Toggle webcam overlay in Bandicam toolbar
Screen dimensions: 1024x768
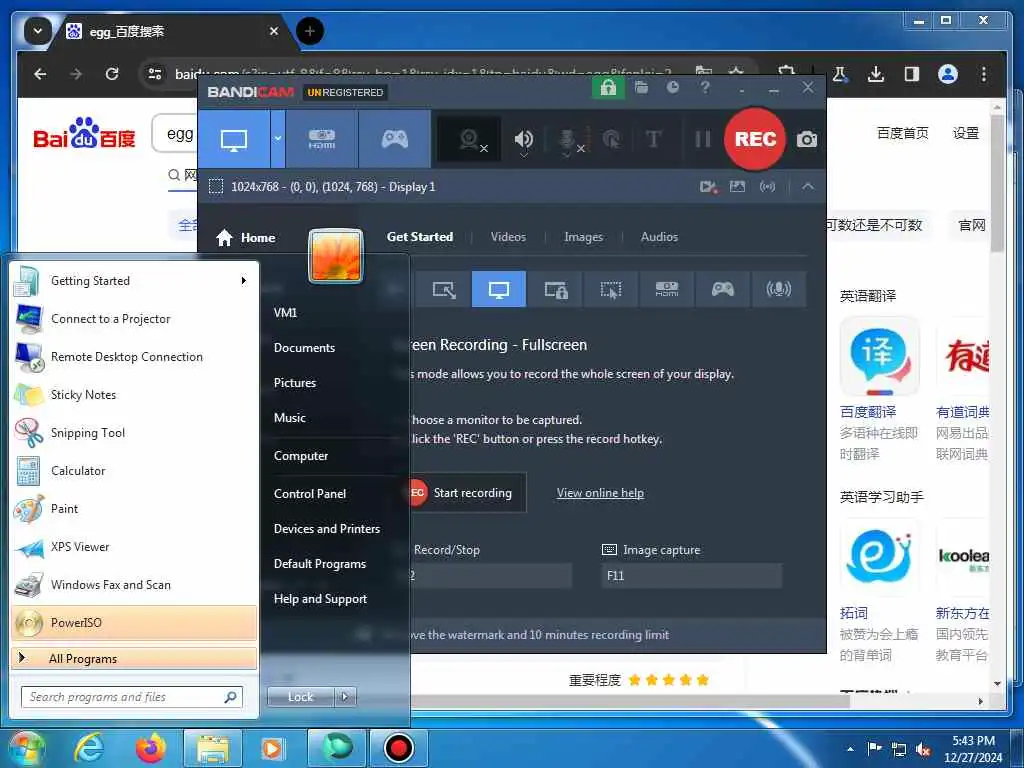pyautogui.click(x=470, y=139)
